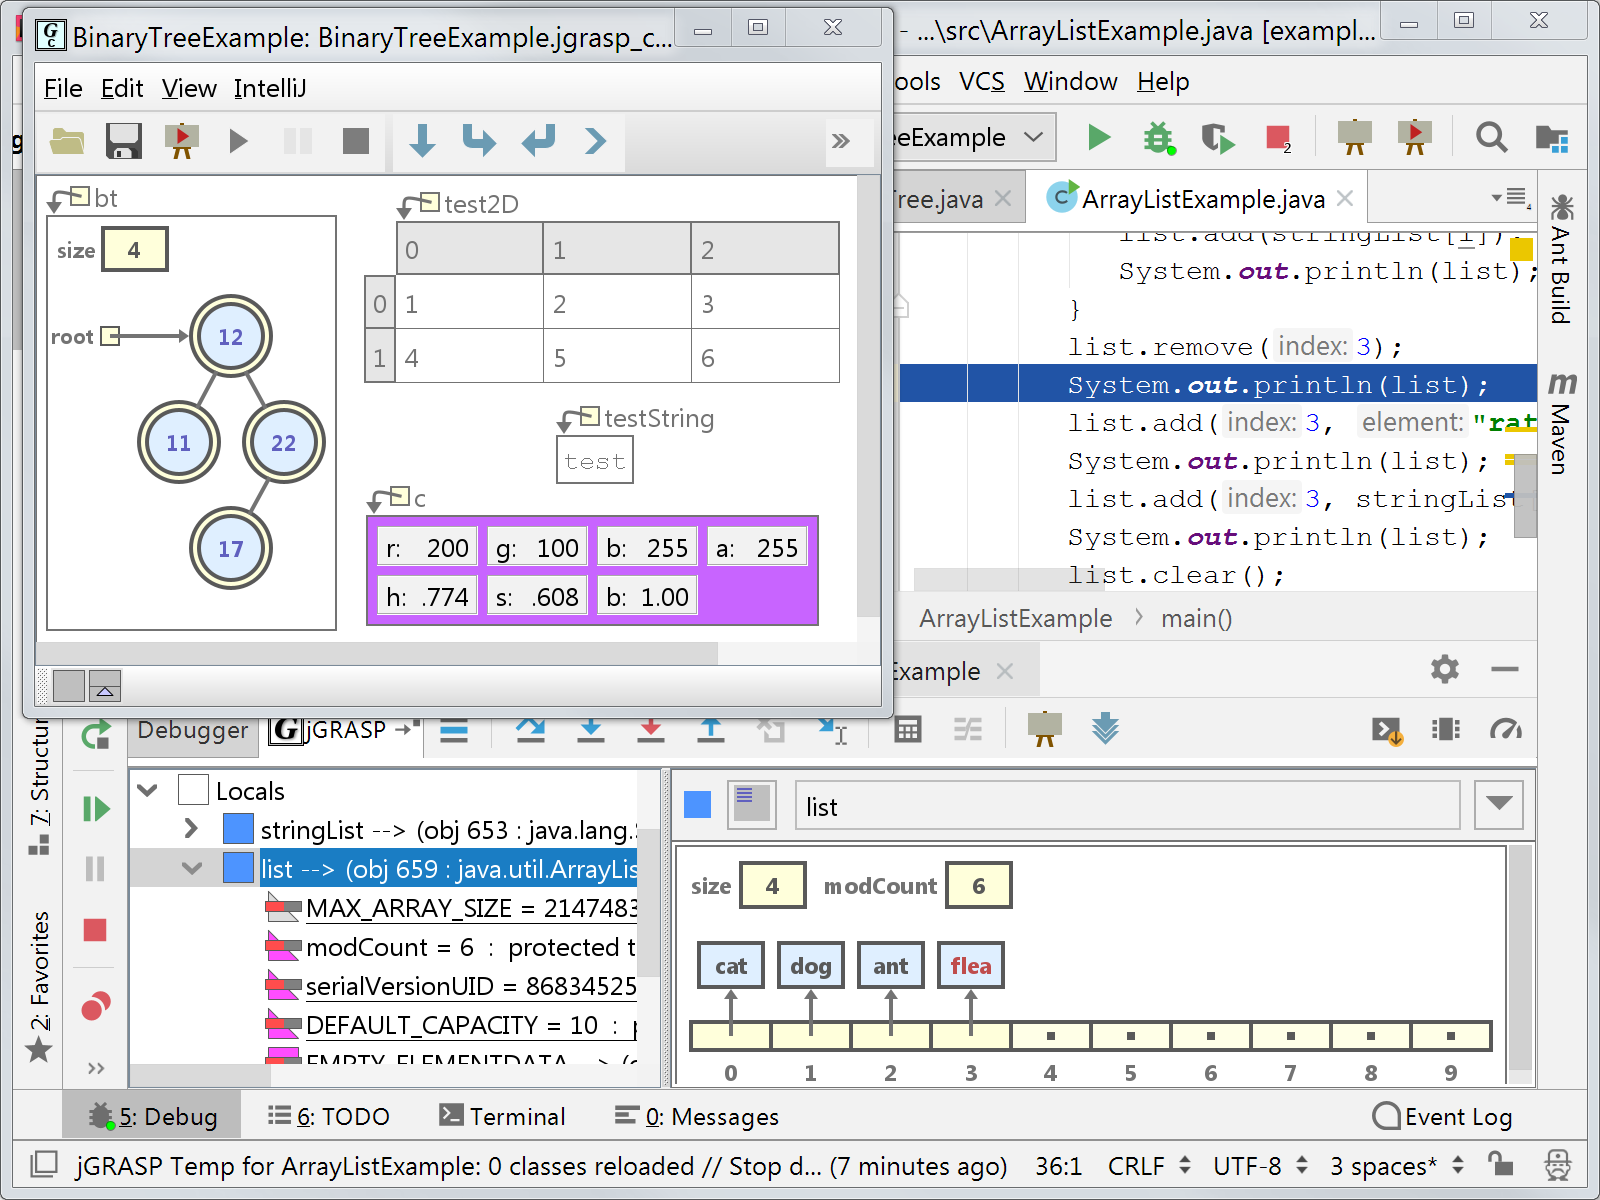Image resolution: width=1600 pixels, height=1200 pixels.
Task: Change the UTF-8 file encoding
Action: pos(1260,1166)
